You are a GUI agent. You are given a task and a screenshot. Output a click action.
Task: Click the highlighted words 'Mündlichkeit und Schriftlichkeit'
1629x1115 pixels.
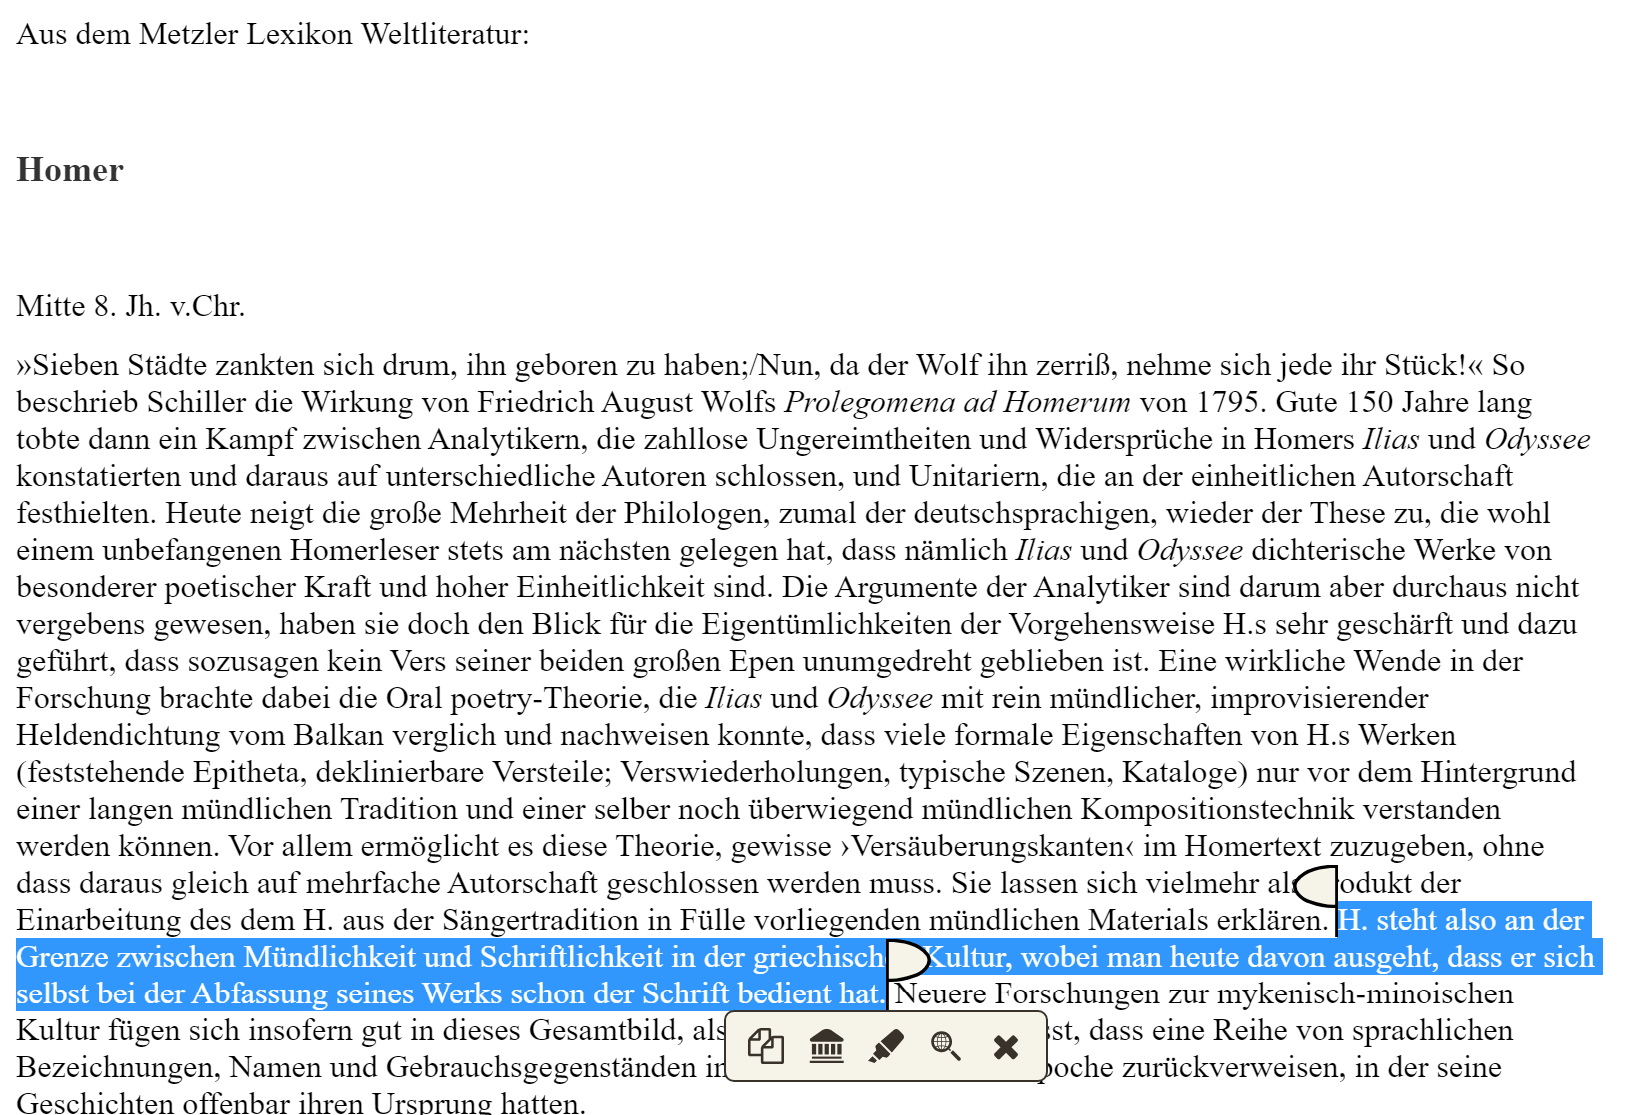454,957
